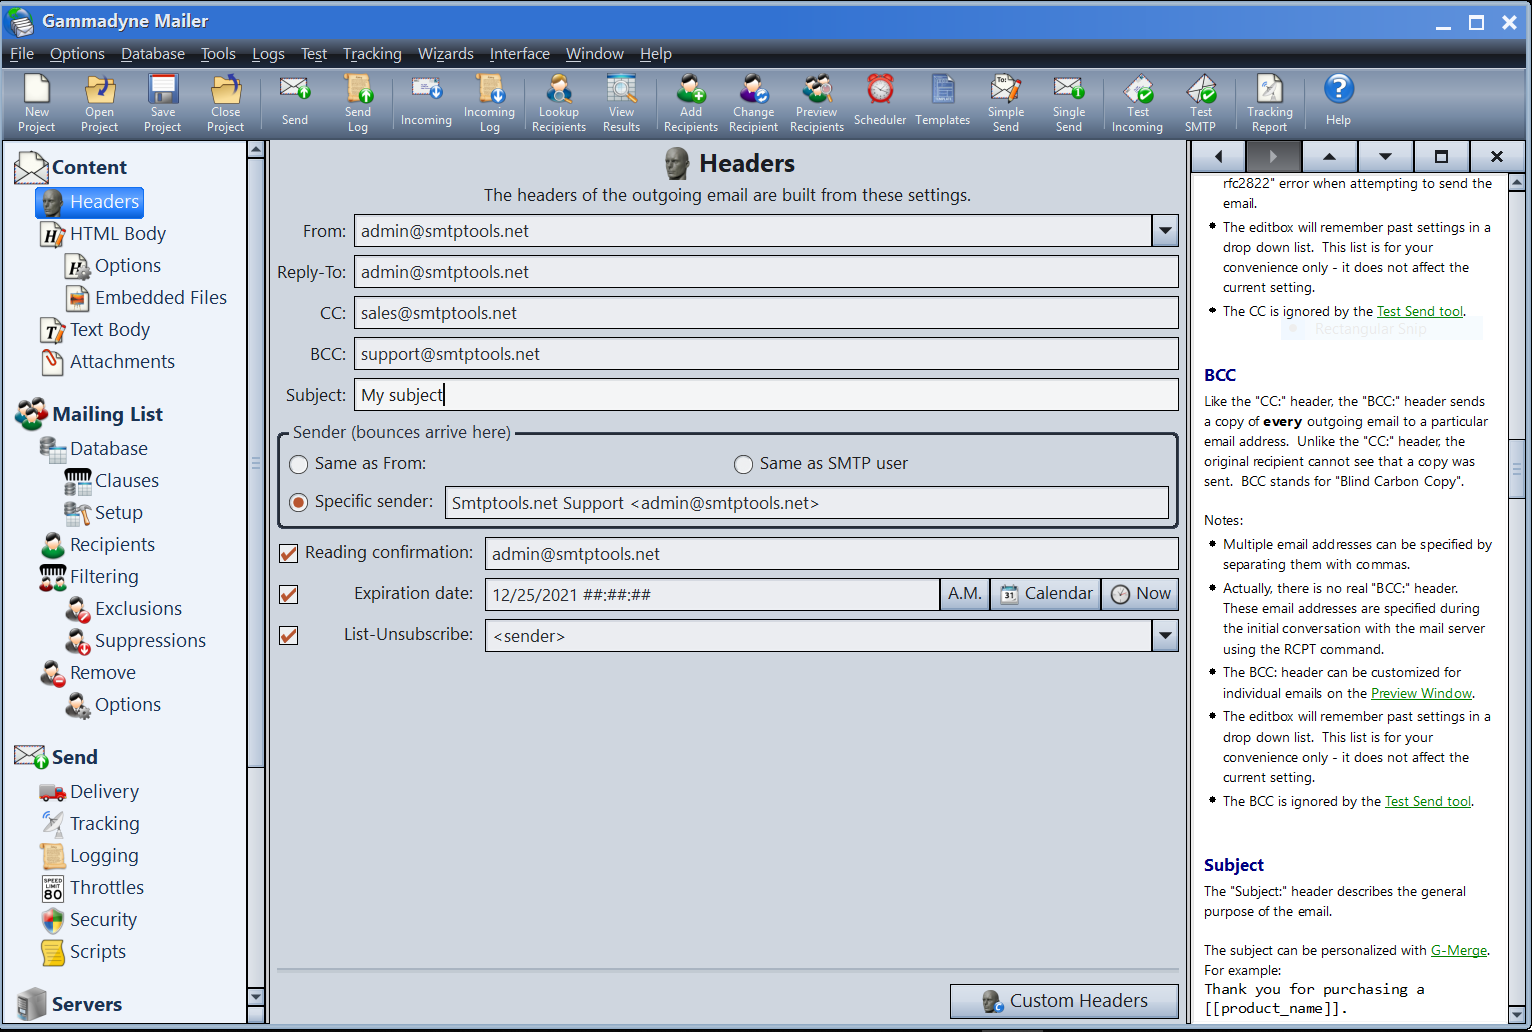The height and width of the screenshot is (1032, 1532).
Task: Open the Incoming Log
Action: [x=489, y=103]
